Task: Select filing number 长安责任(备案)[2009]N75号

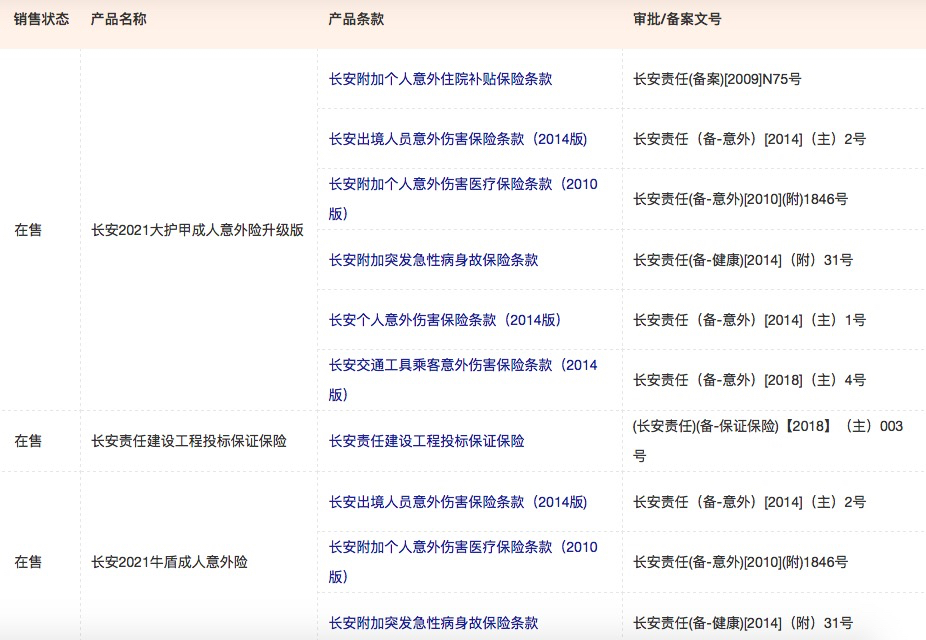Action: [x=717, y=79]
